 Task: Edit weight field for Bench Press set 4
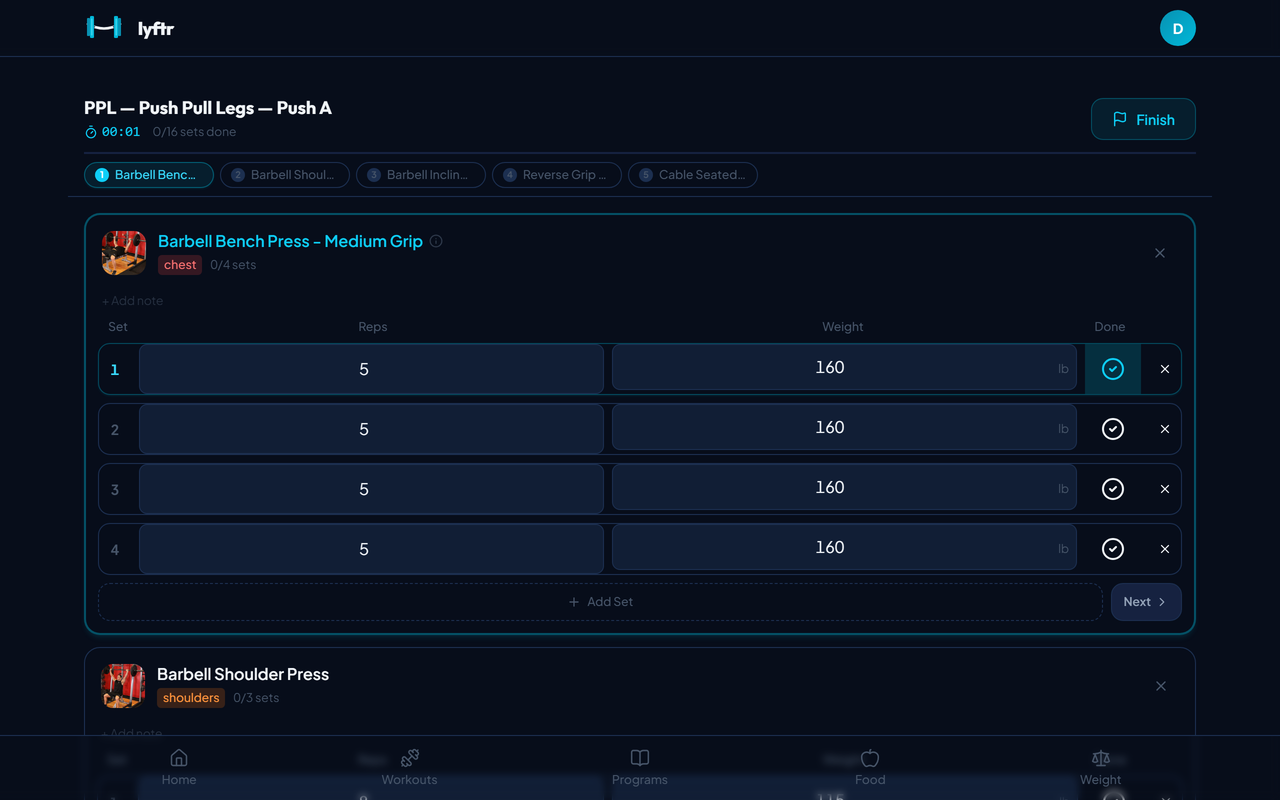coord(844,547)
